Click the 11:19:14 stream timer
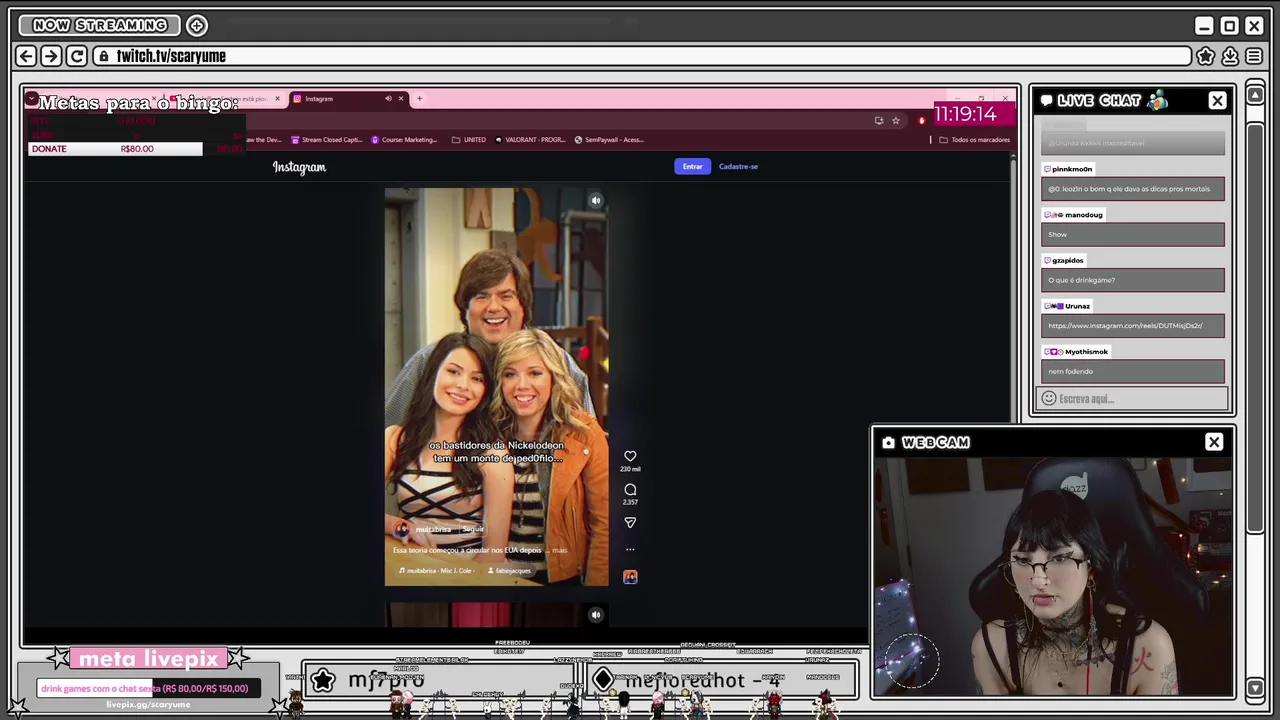 point(965,114)
